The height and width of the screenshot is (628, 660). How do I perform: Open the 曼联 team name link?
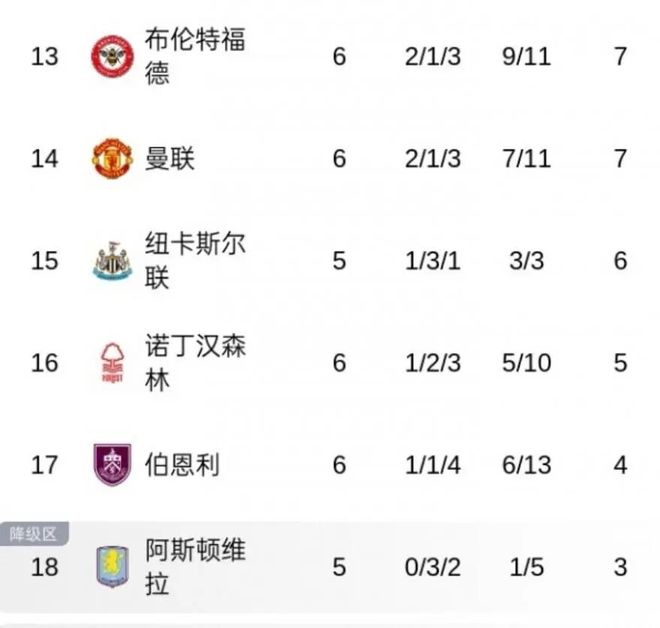[x=170, y=158]
